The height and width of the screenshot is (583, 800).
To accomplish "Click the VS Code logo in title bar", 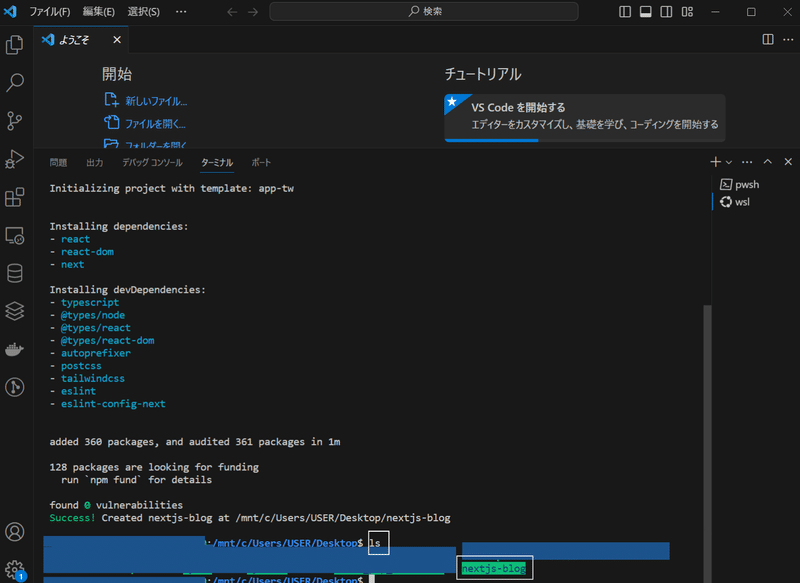I will [10, 11].
